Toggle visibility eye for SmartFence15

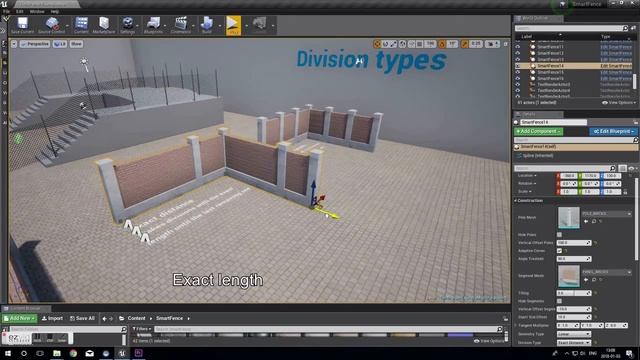(x=518, y=72)
